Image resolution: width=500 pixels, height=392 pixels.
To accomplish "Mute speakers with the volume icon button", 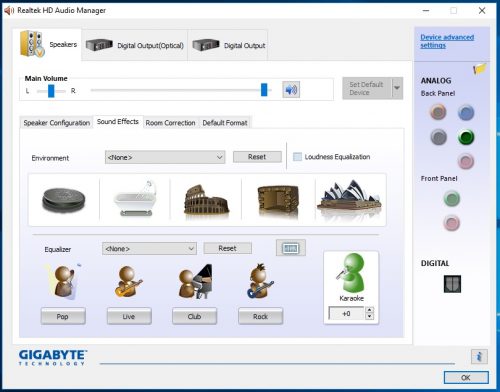I will 291,89.
